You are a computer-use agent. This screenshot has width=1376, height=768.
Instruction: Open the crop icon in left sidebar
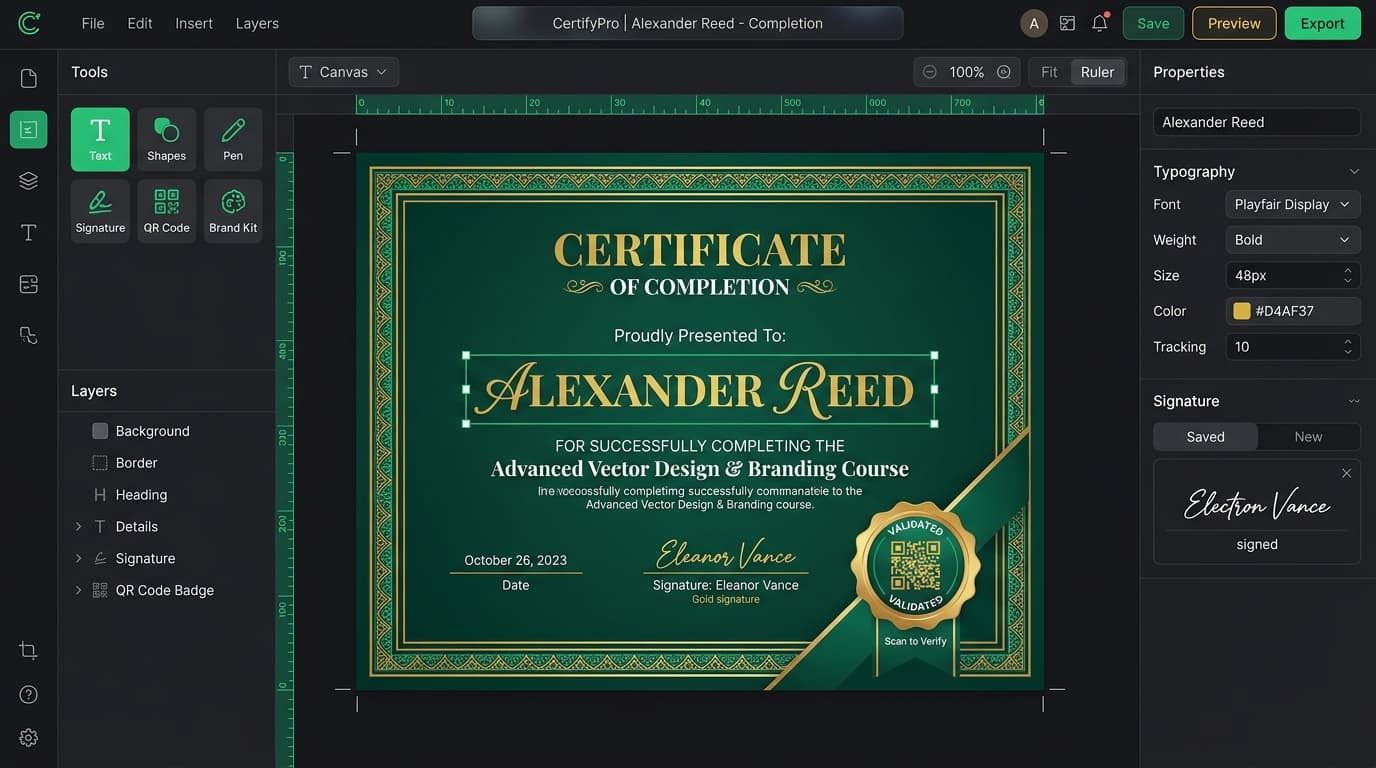click(29, 651)
